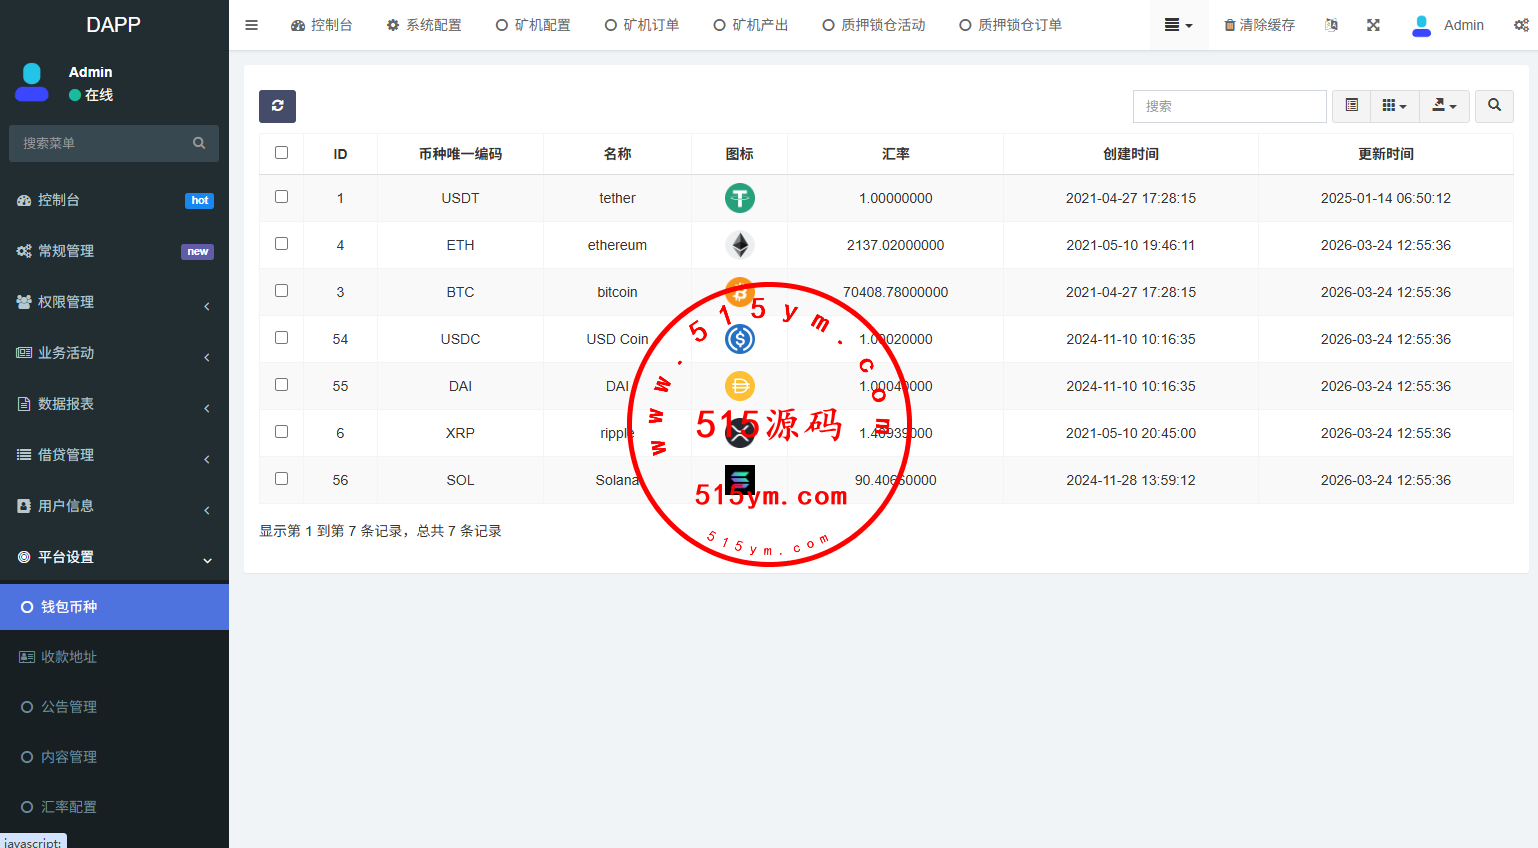The image size is (1538, 848).
Task: Click the Tether USDT coin icon
Action: coord(739,198)
